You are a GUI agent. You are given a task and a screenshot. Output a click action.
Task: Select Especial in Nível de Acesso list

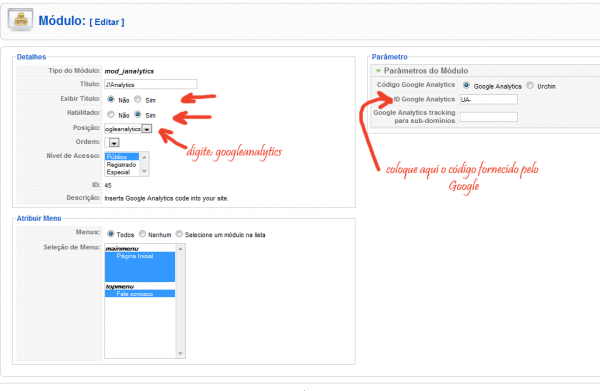(122, 172)
